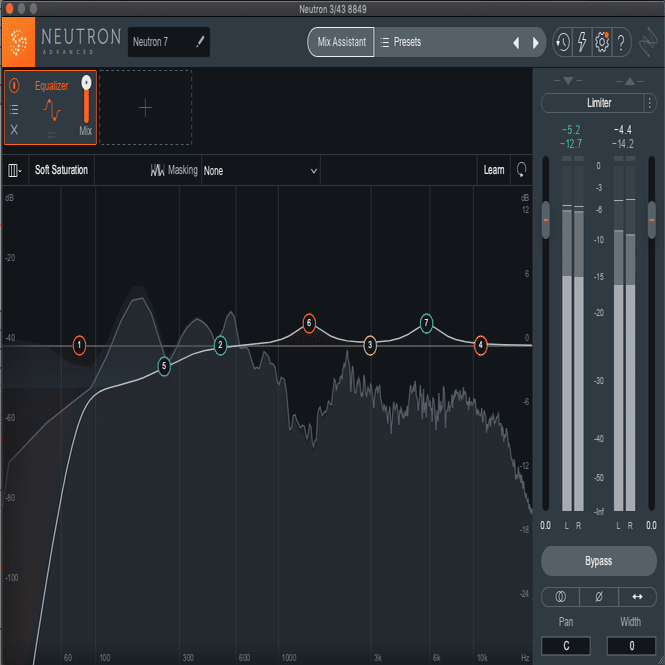Viewport: 665px width, 665px height.
Task: Toggle the swap channels arrow icon
Action: (x=637, y=597)
